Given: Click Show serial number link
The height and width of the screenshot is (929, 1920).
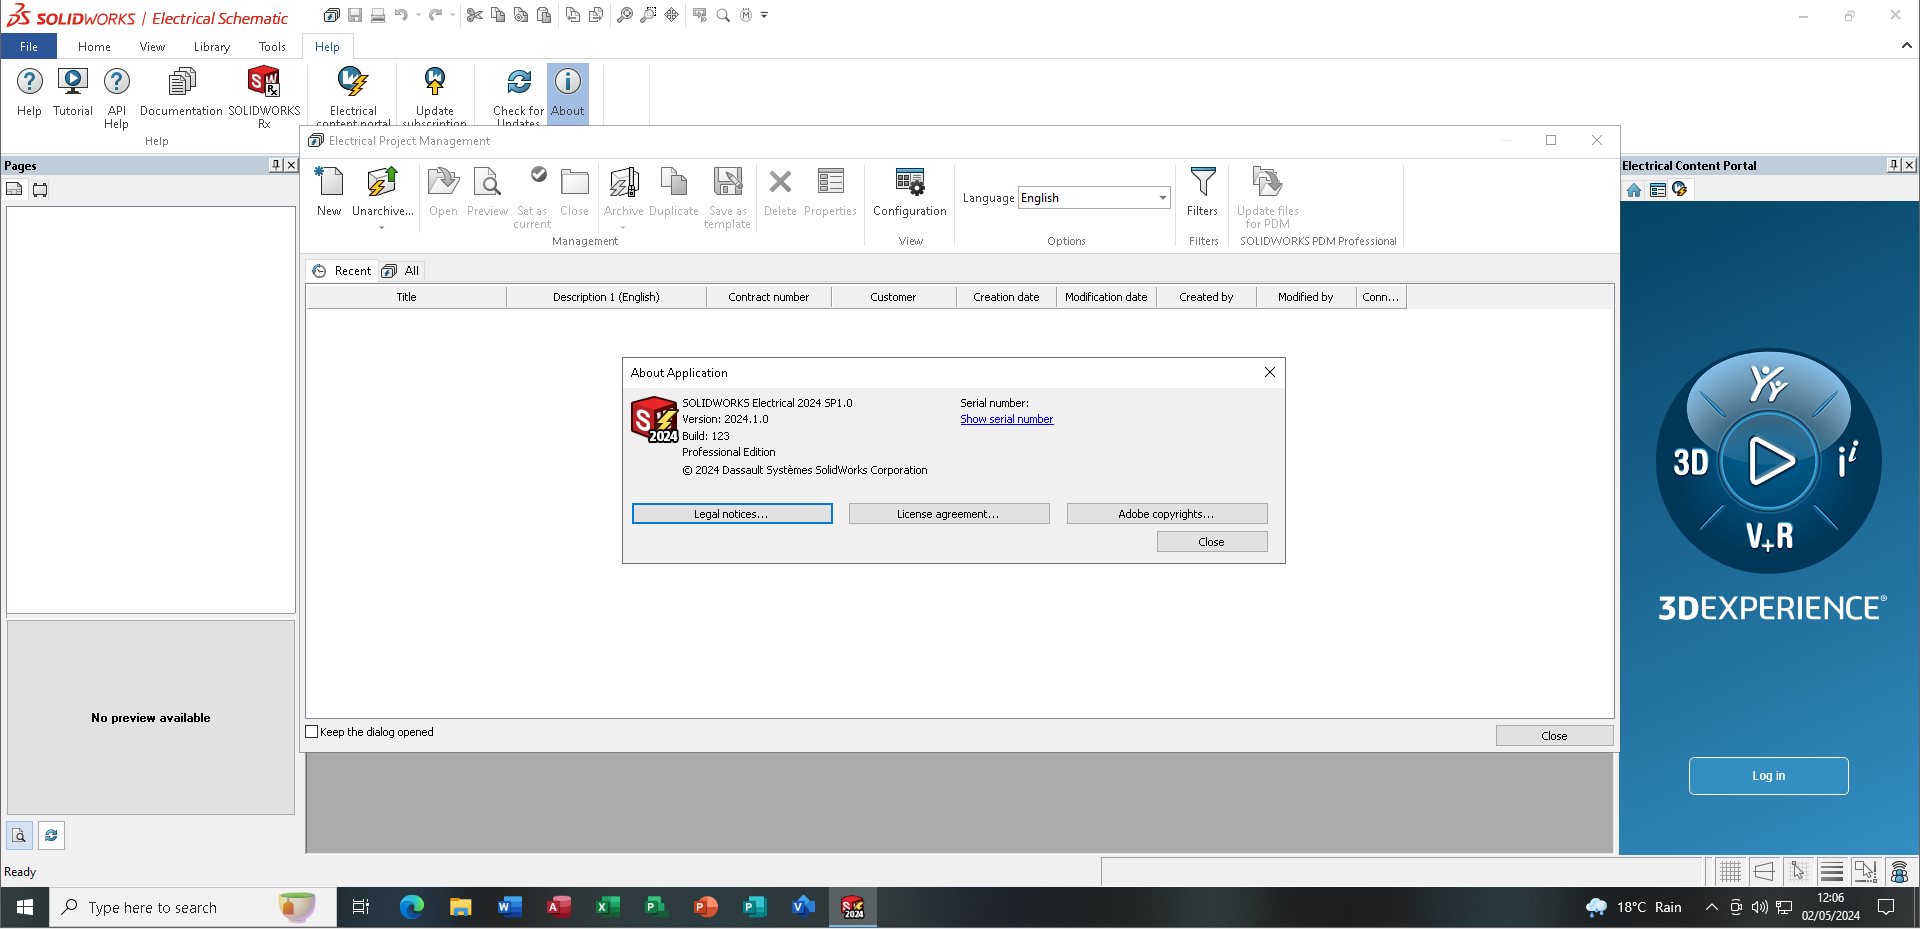Looking at the screenshot, I should [x=1006, y=420].
